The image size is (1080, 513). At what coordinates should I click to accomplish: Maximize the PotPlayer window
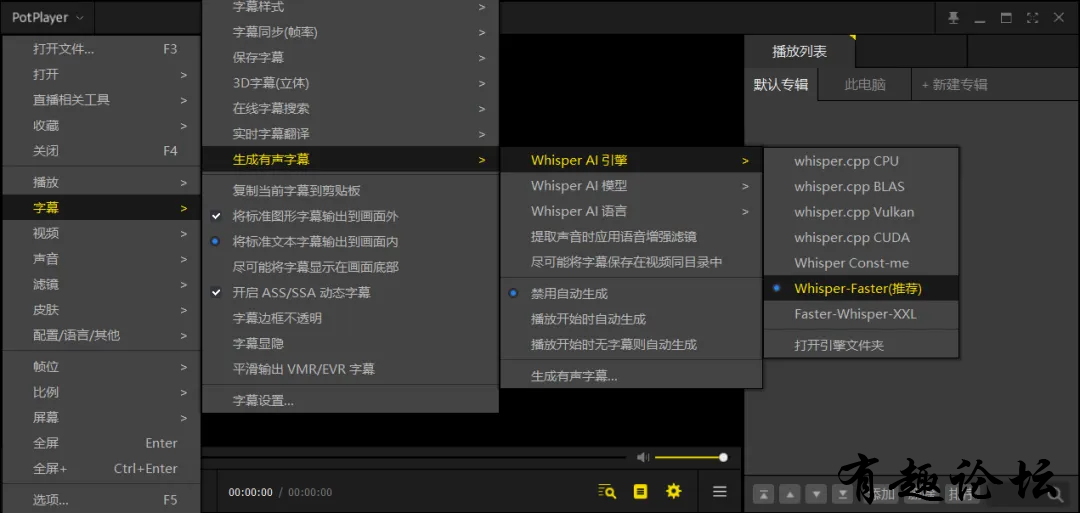coord(1006,18)
